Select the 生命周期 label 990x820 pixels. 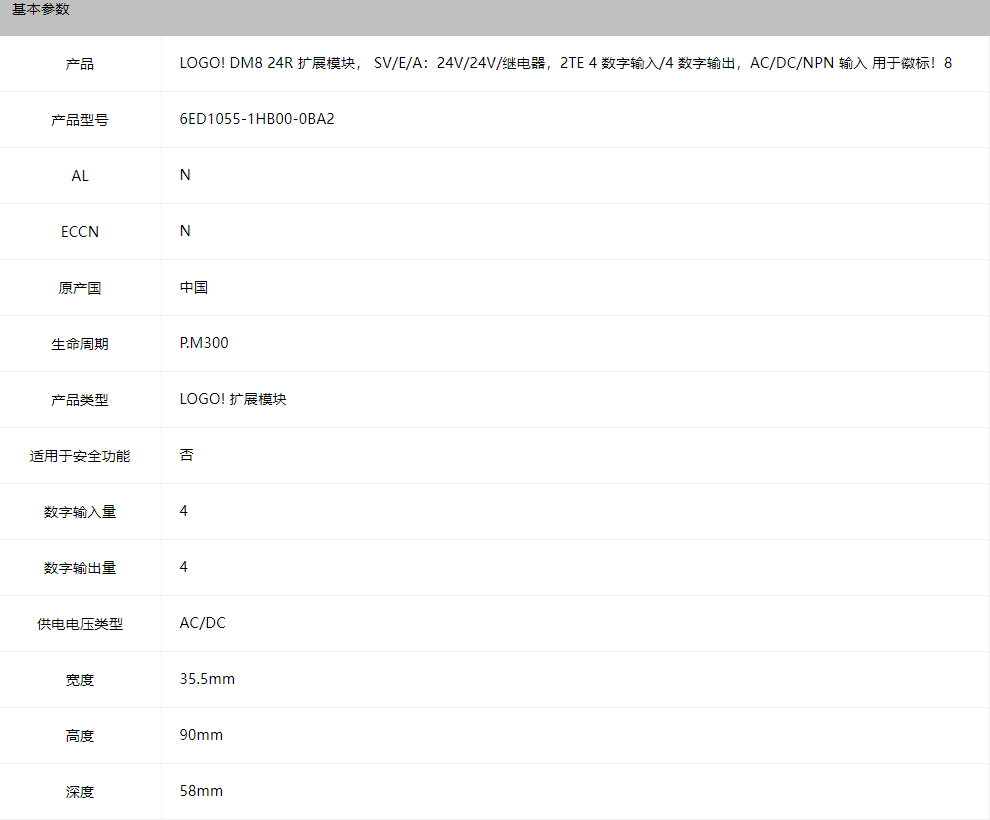click(80, 344)
